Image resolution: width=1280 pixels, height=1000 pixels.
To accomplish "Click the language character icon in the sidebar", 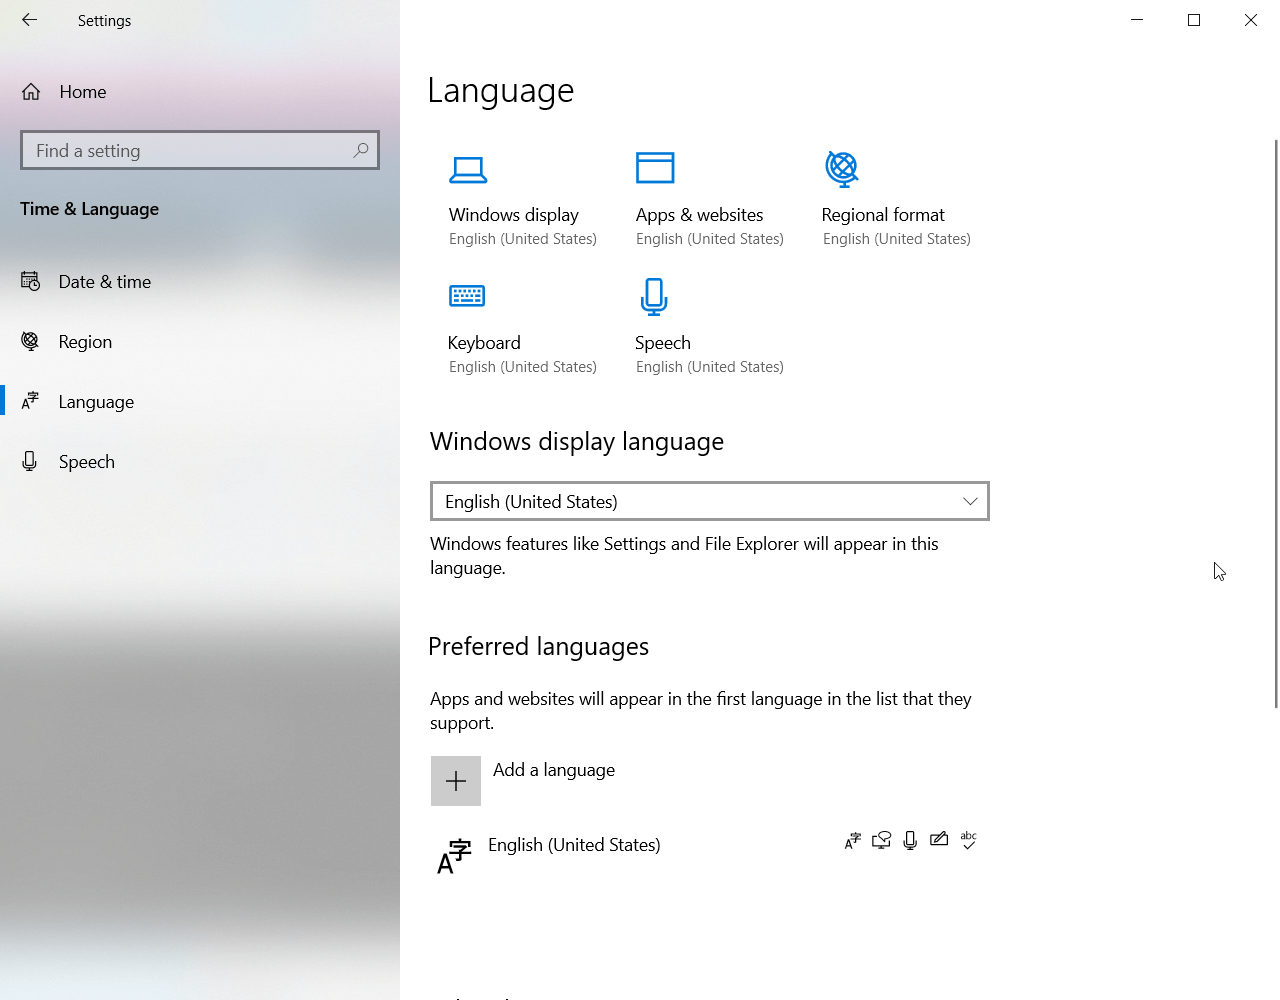I will click(31, 402).
